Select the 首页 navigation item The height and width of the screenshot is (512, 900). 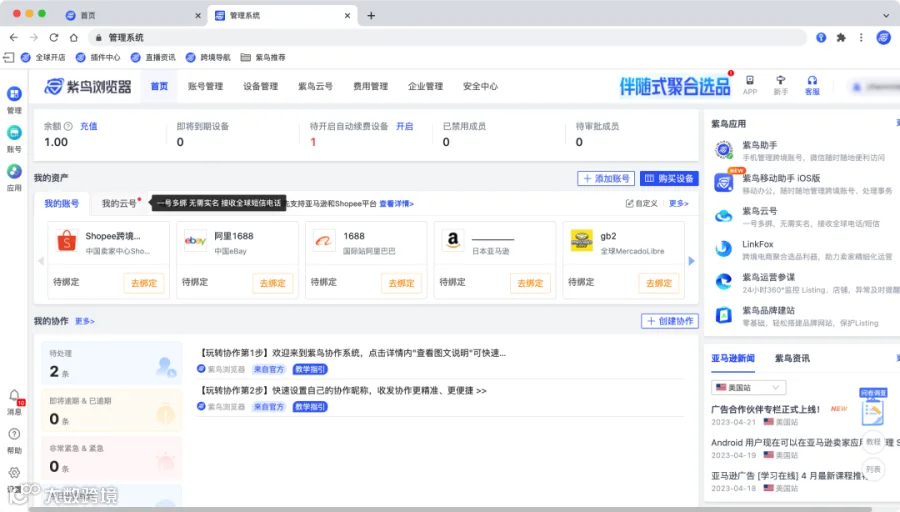[x=159, y=86]
